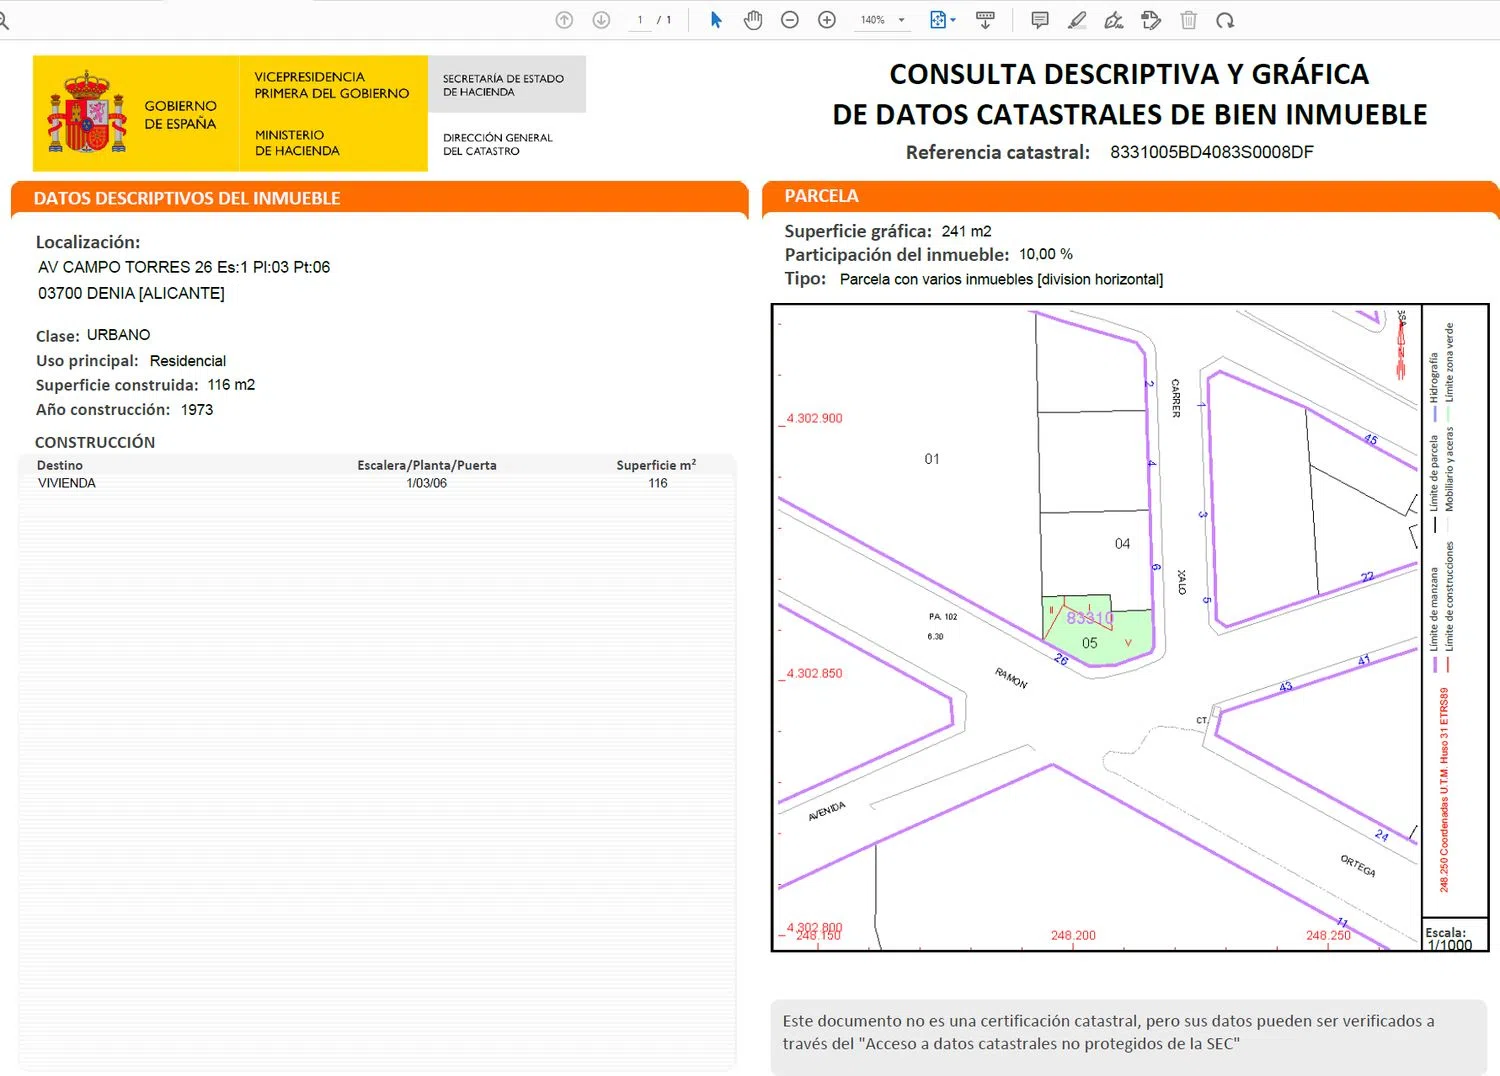Click the stamp edit tool icon
1500x1076 pixels.
point(1151,20)
